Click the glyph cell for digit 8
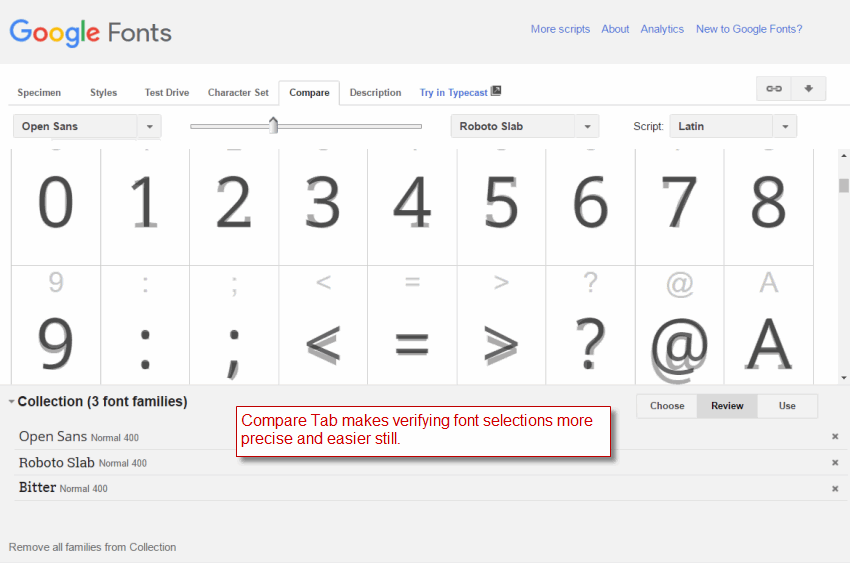Viewport: 850px width, 563px height. click(x=769, y=207)
